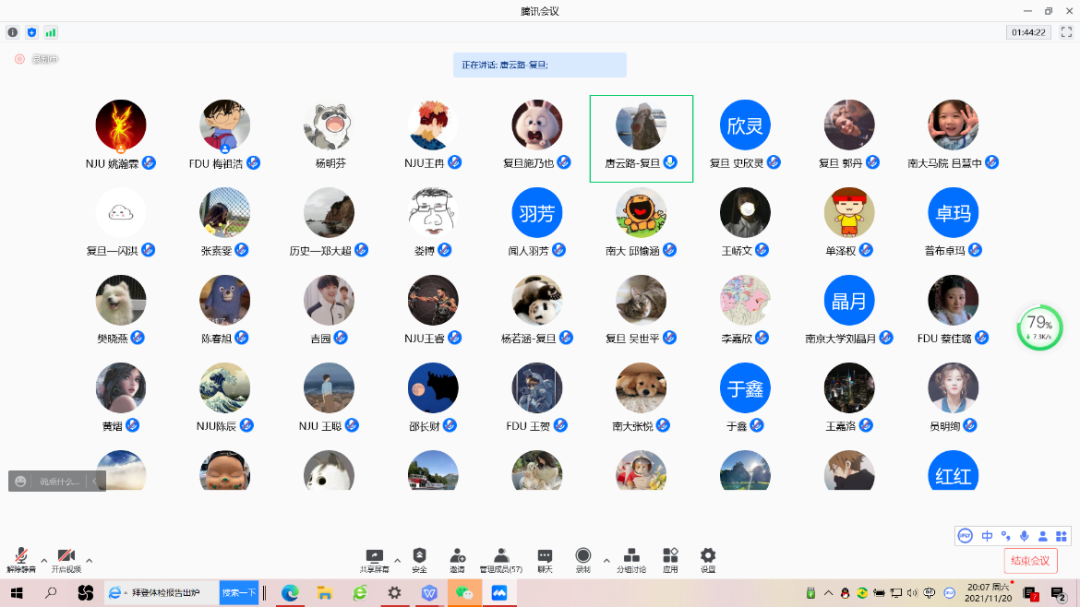Screen dimensions: 1080x607
Task: Start recording with 录制 button
Action: pyautogui.click(x=583, y=559)
